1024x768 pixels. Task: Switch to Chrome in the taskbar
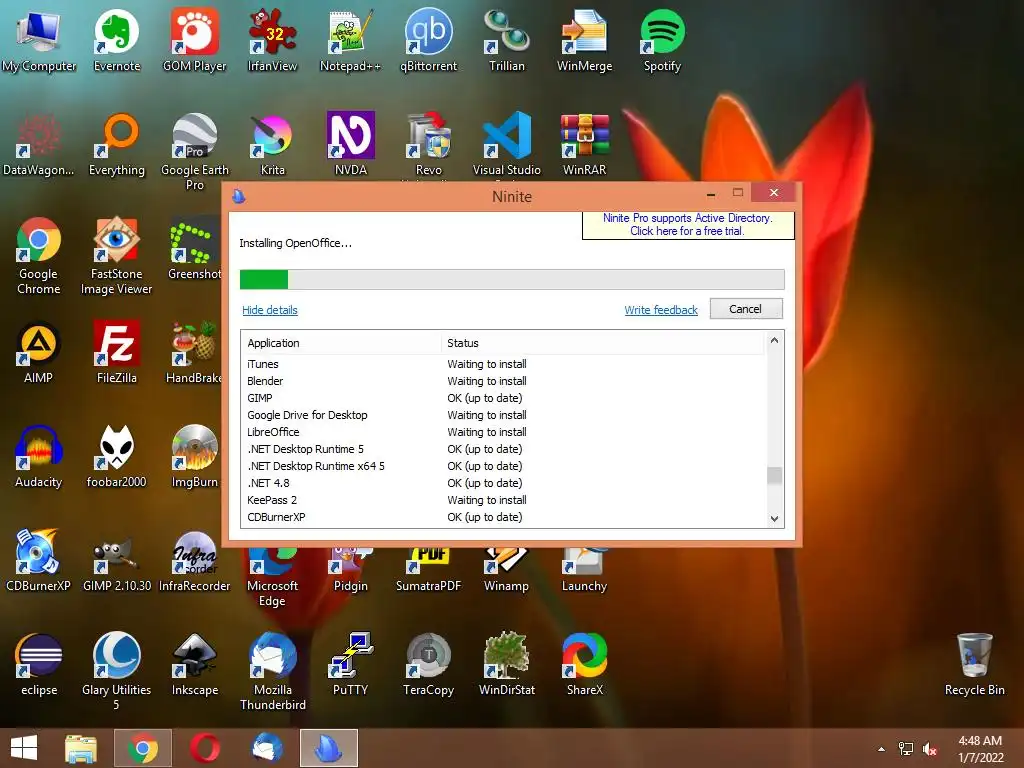click(x=143, y=748)
